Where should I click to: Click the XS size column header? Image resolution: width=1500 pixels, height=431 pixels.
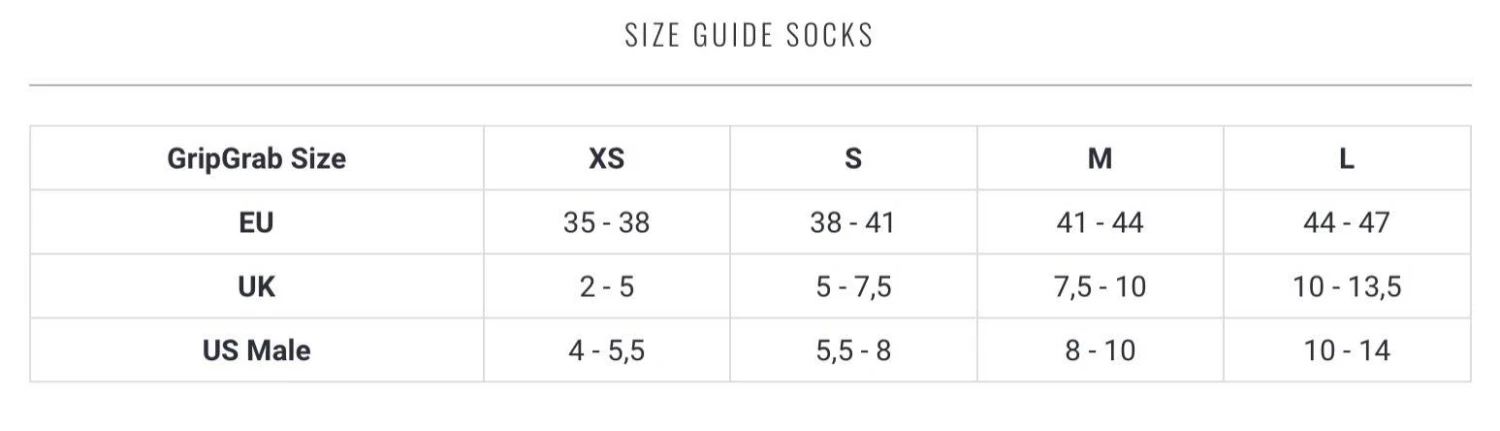point(606,158)
